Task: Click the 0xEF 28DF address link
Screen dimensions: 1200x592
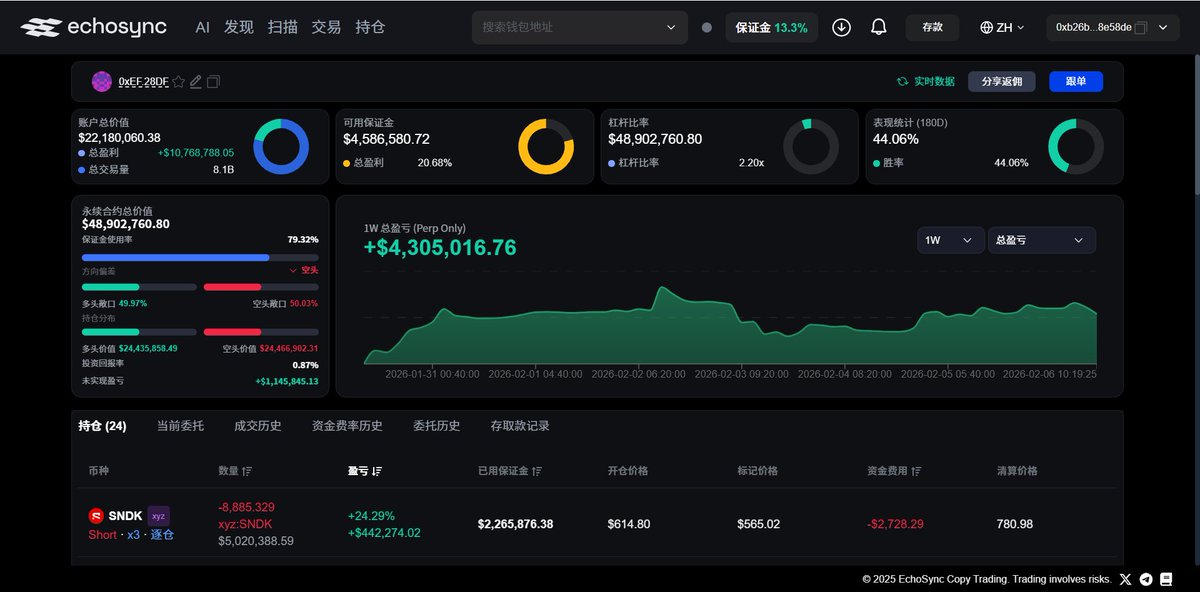Action: [143, 82]
